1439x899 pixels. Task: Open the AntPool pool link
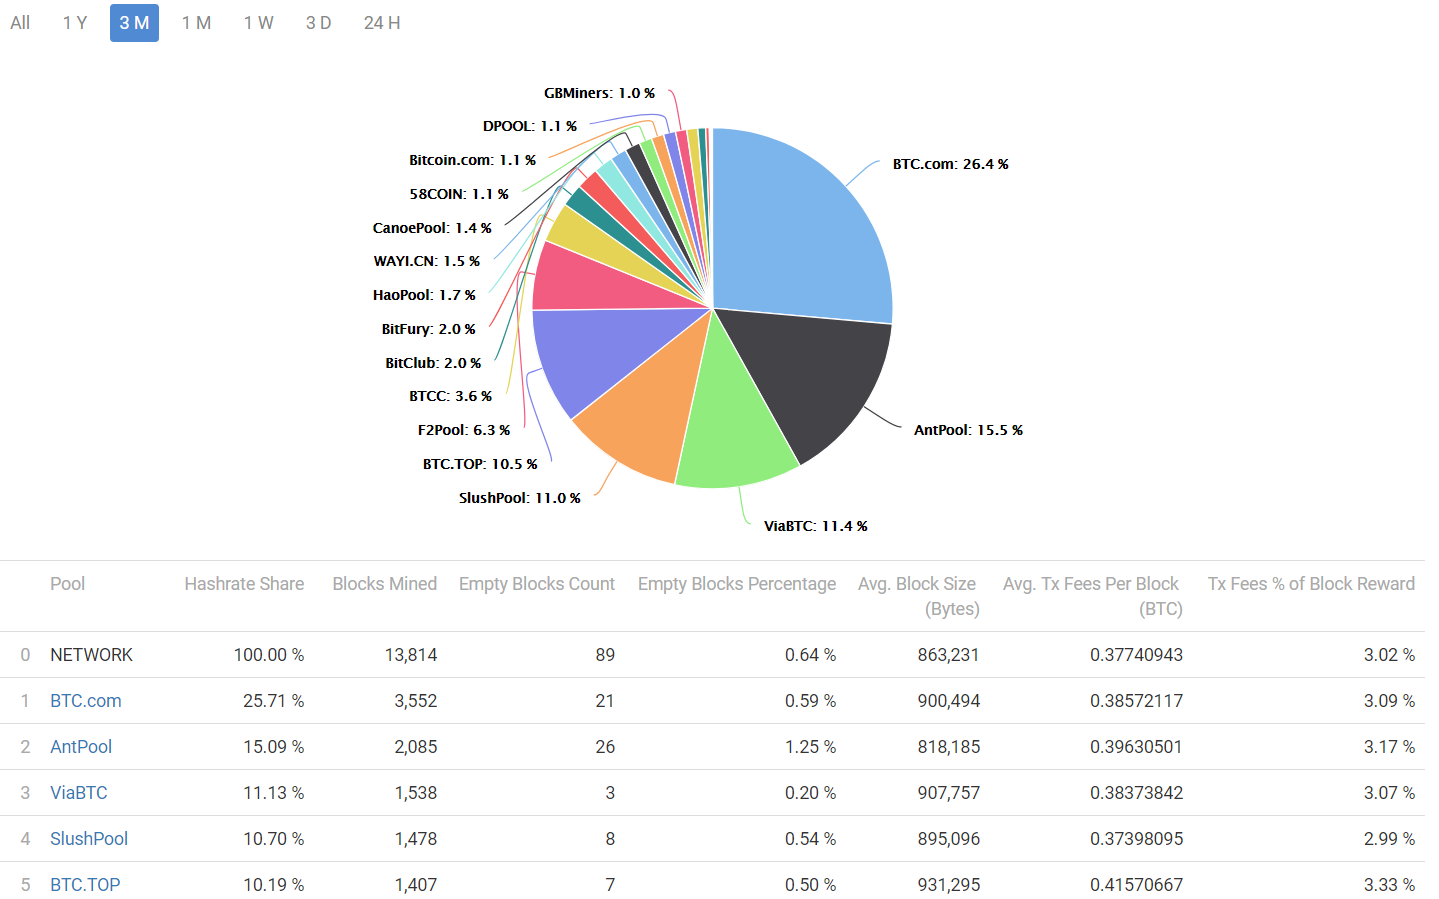pos(81,747)
